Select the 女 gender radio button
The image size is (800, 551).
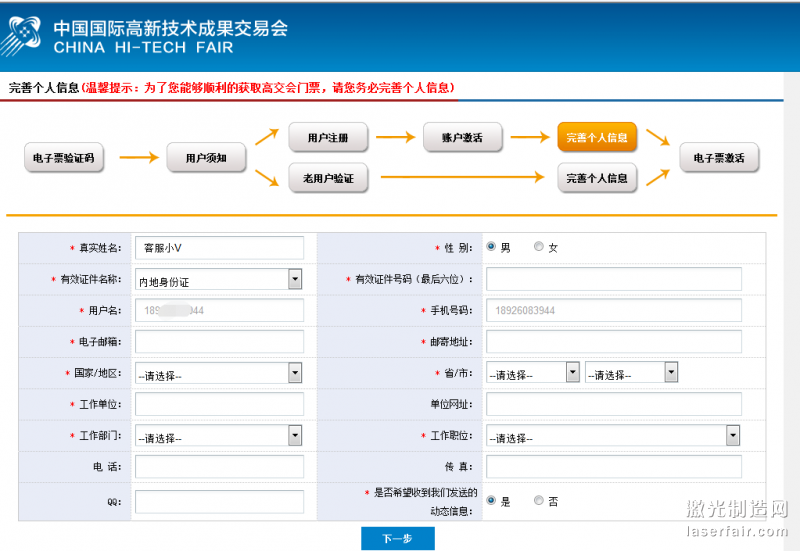[x=539, y=246]
